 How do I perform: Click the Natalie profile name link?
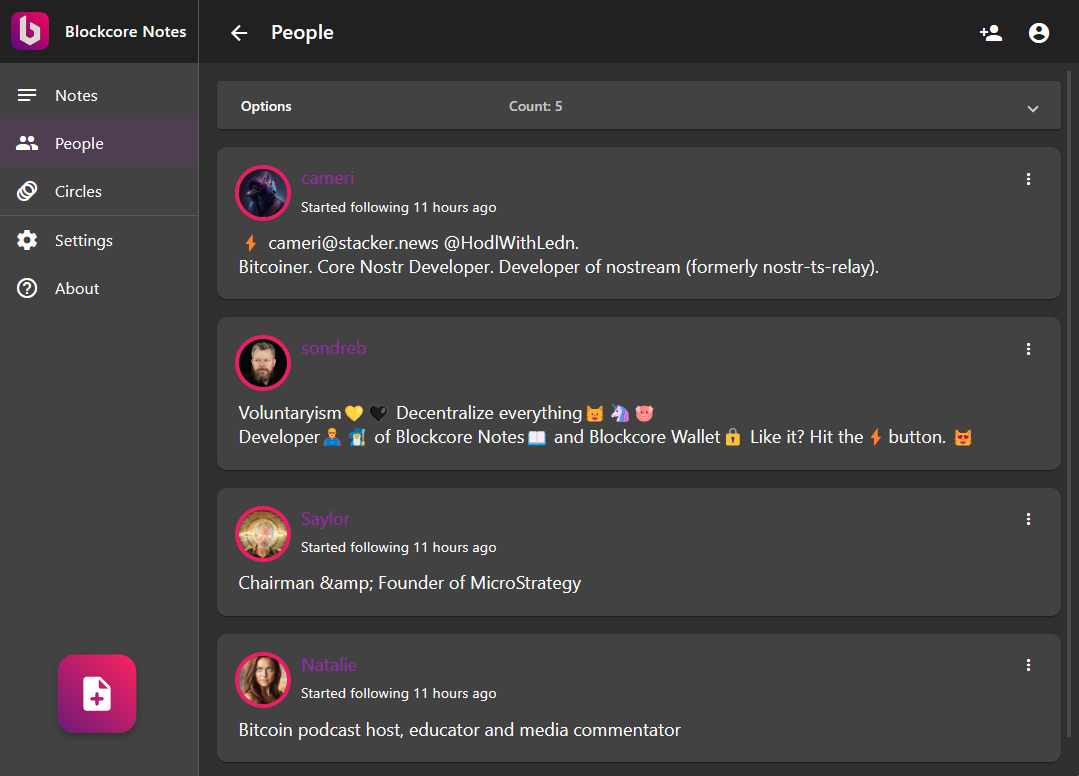click(x=329, y=665)
